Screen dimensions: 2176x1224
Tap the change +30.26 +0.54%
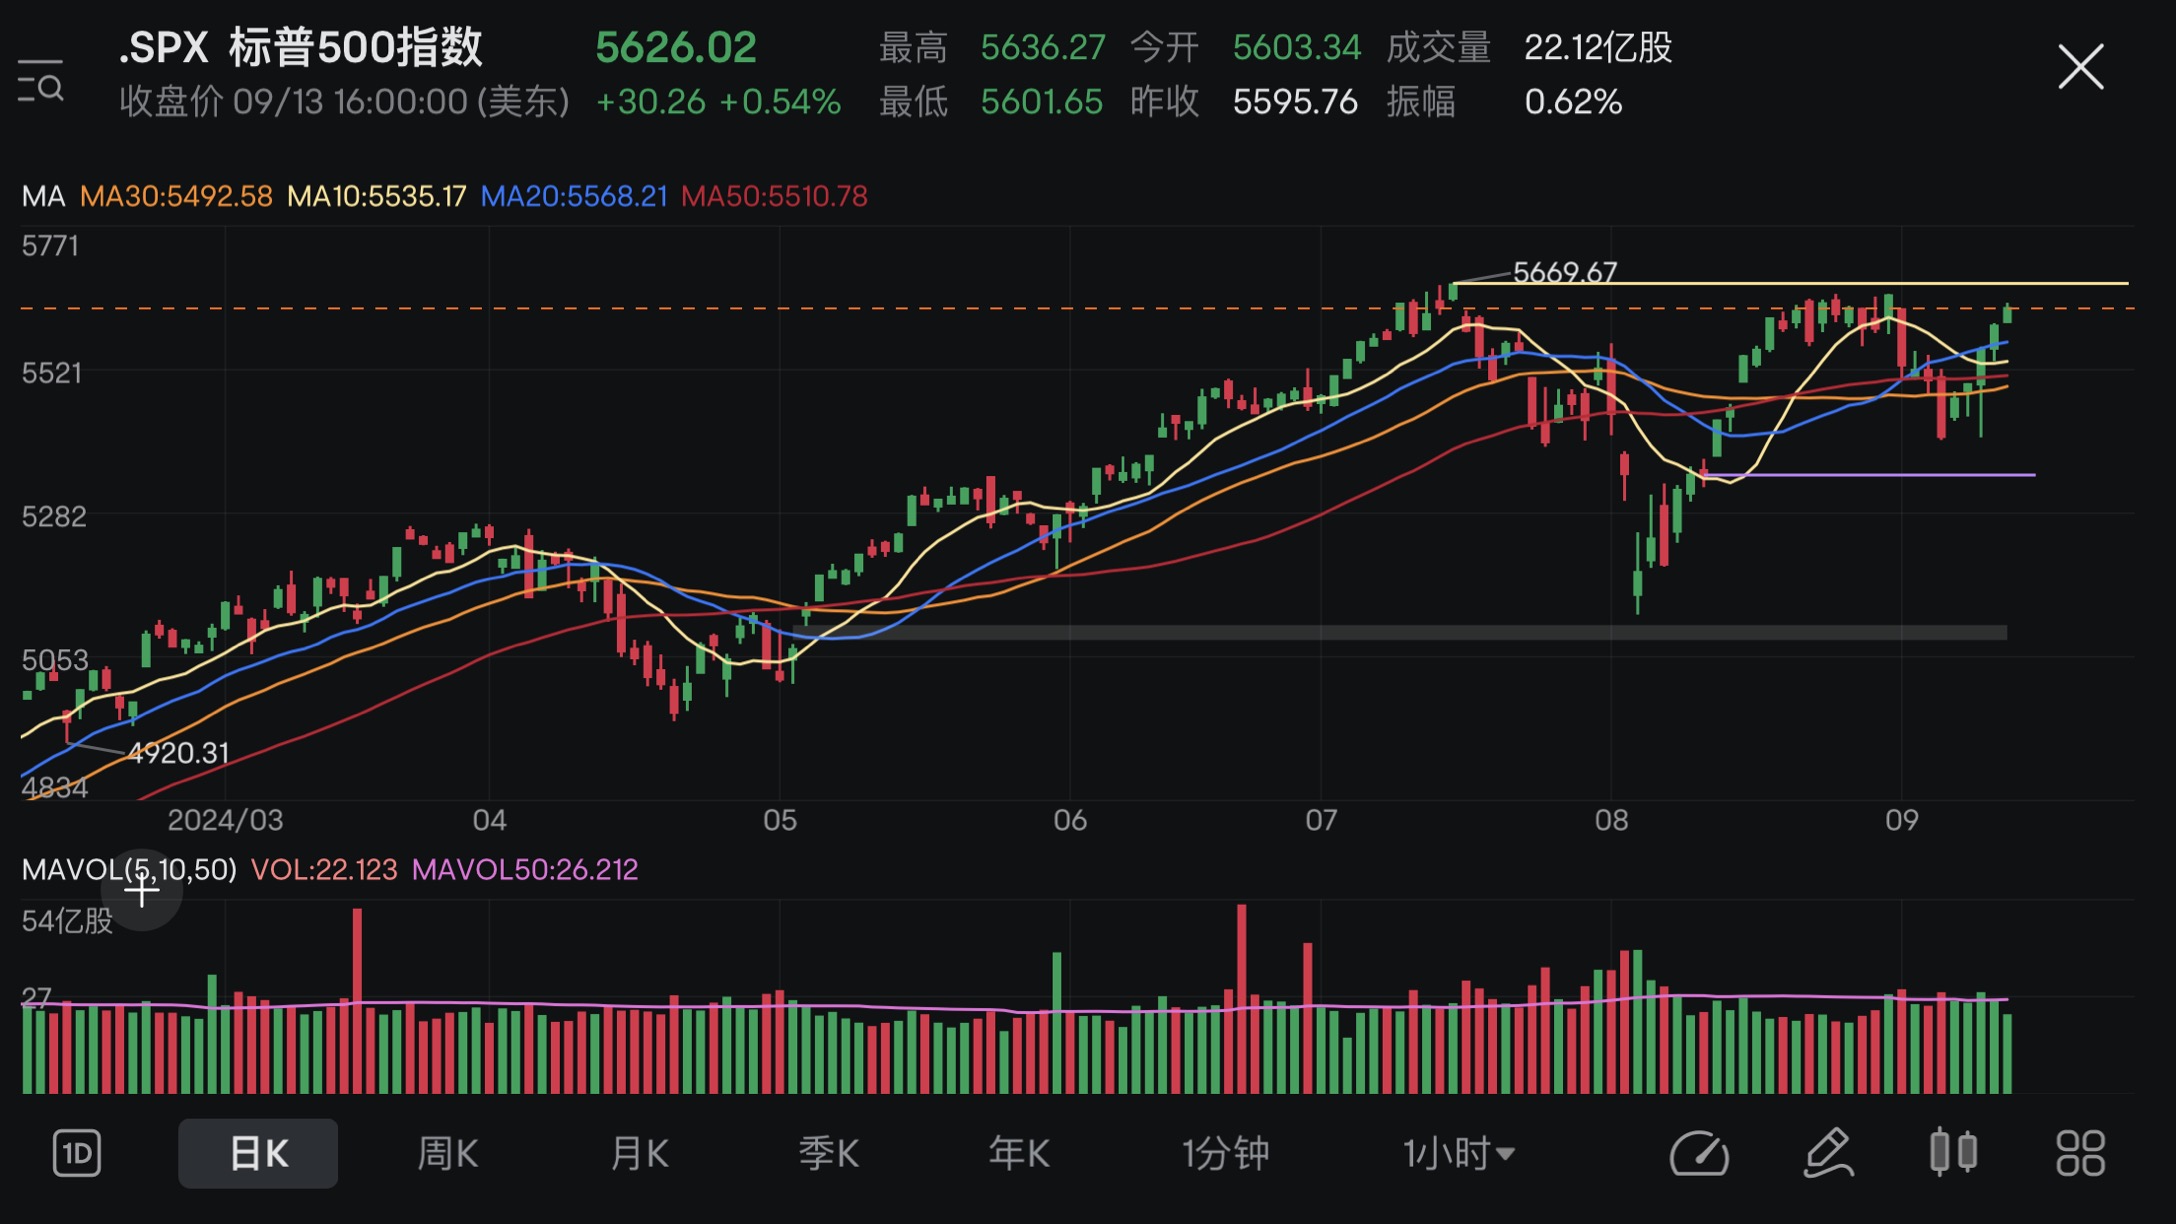[718, 102]
